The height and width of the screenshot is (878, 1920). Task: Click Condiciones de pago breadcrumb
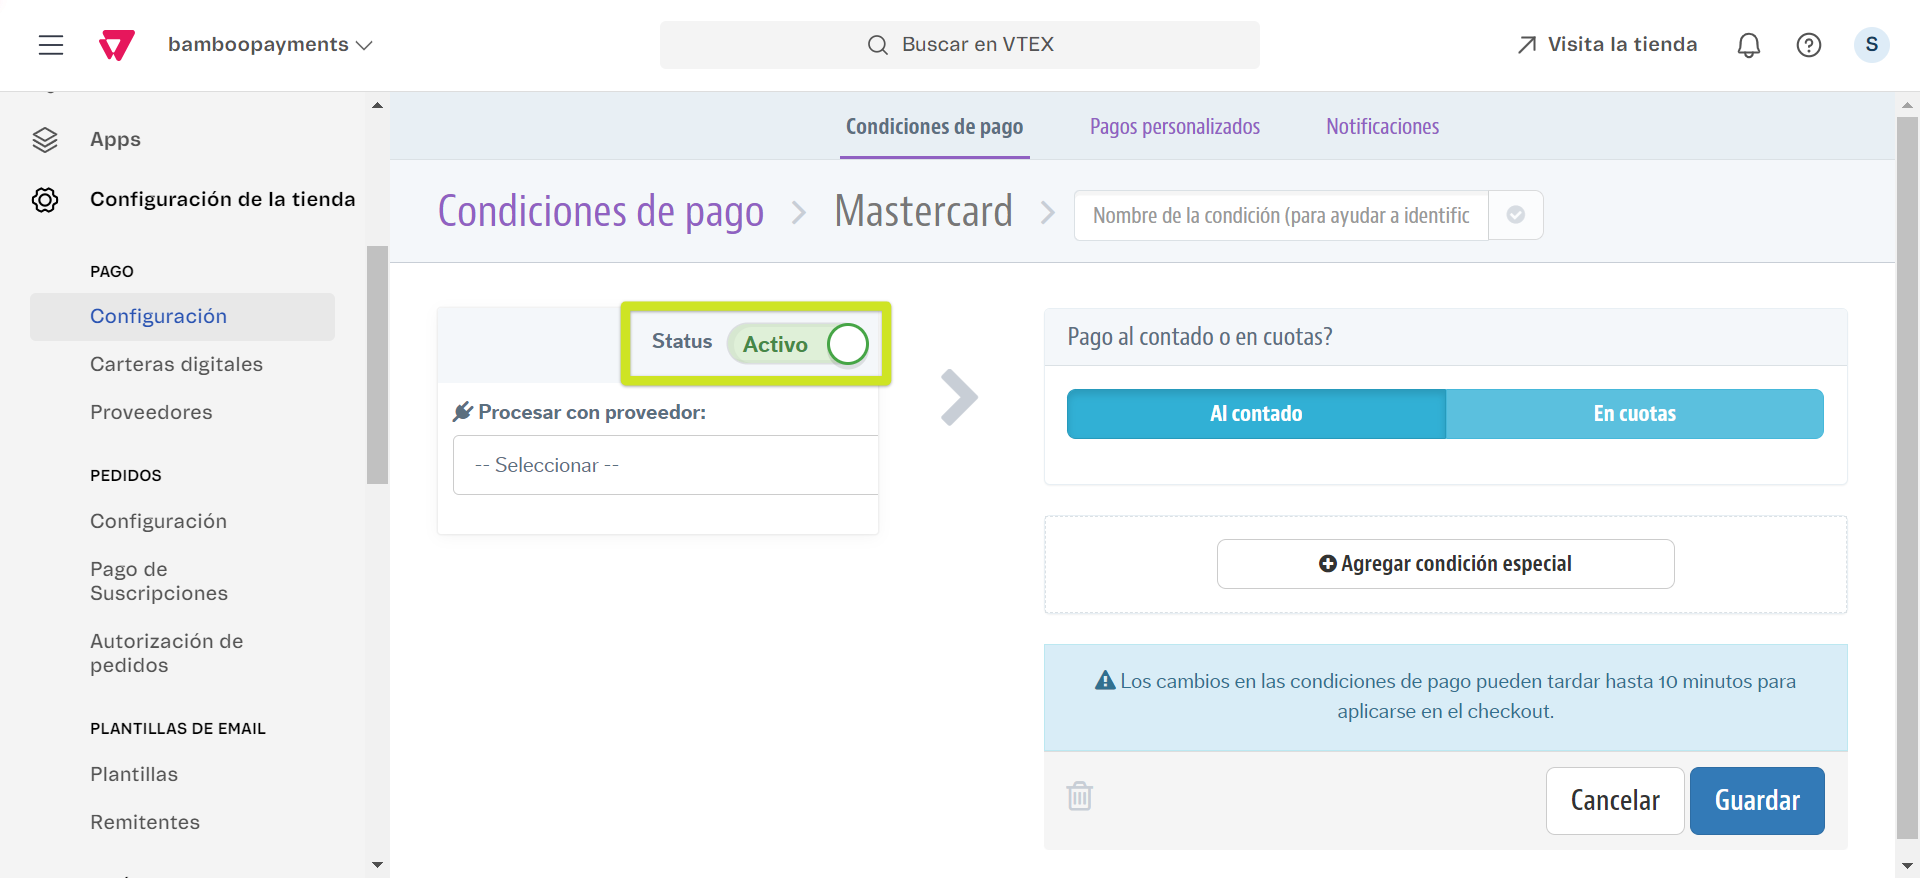point(600,212)
